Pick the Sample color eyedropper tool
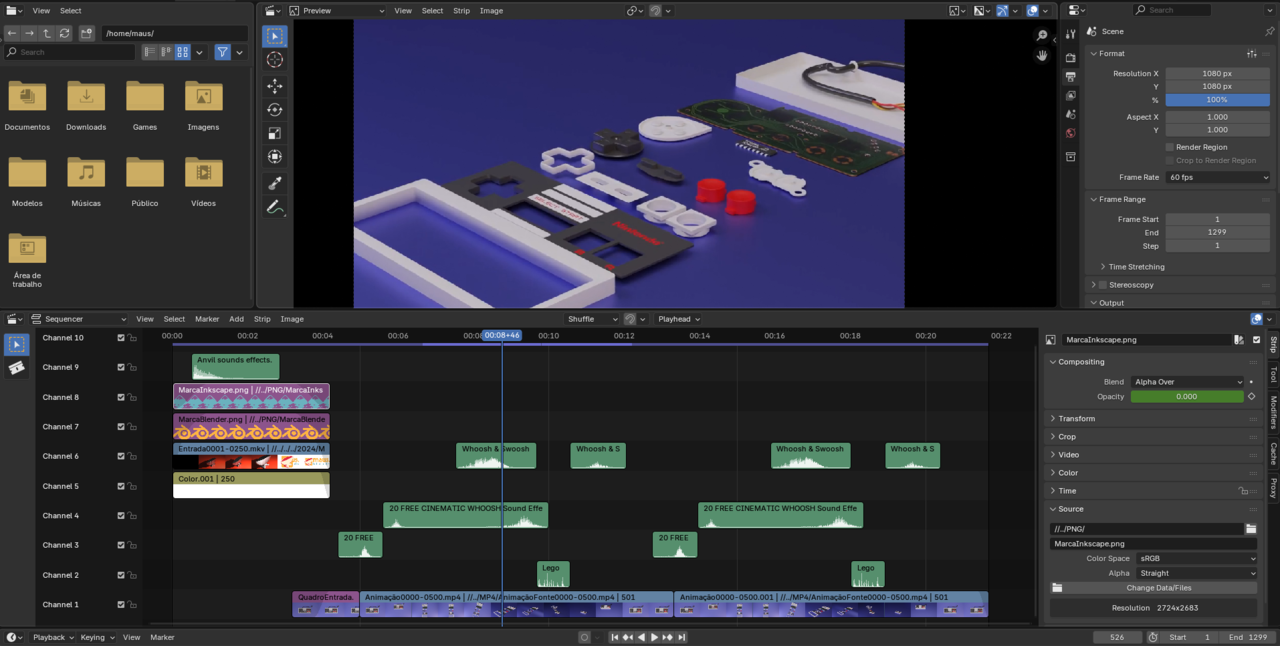Viewport: 1280px width, 646px height. [275, 183]
